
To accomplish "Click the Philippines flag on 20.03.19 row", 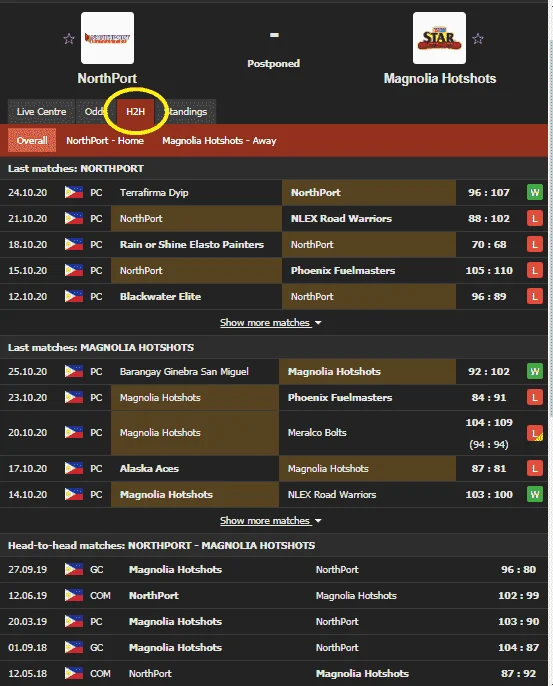I will coord(74,621).
